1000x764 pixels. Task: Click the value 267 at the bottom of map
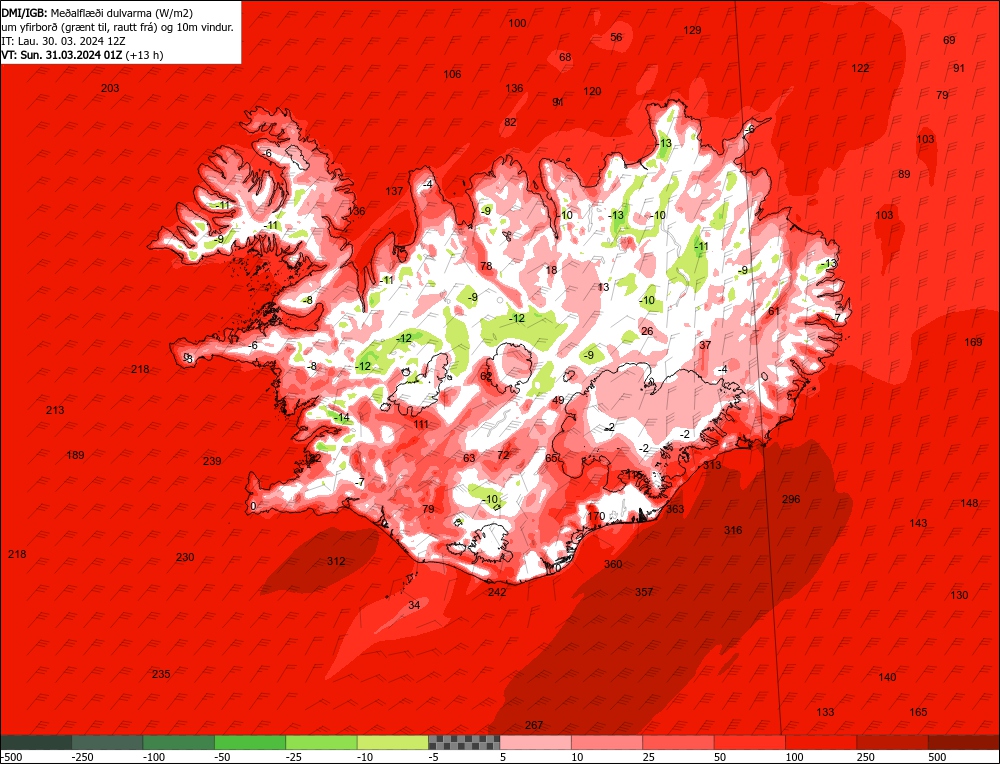click(x=534, y=725)
